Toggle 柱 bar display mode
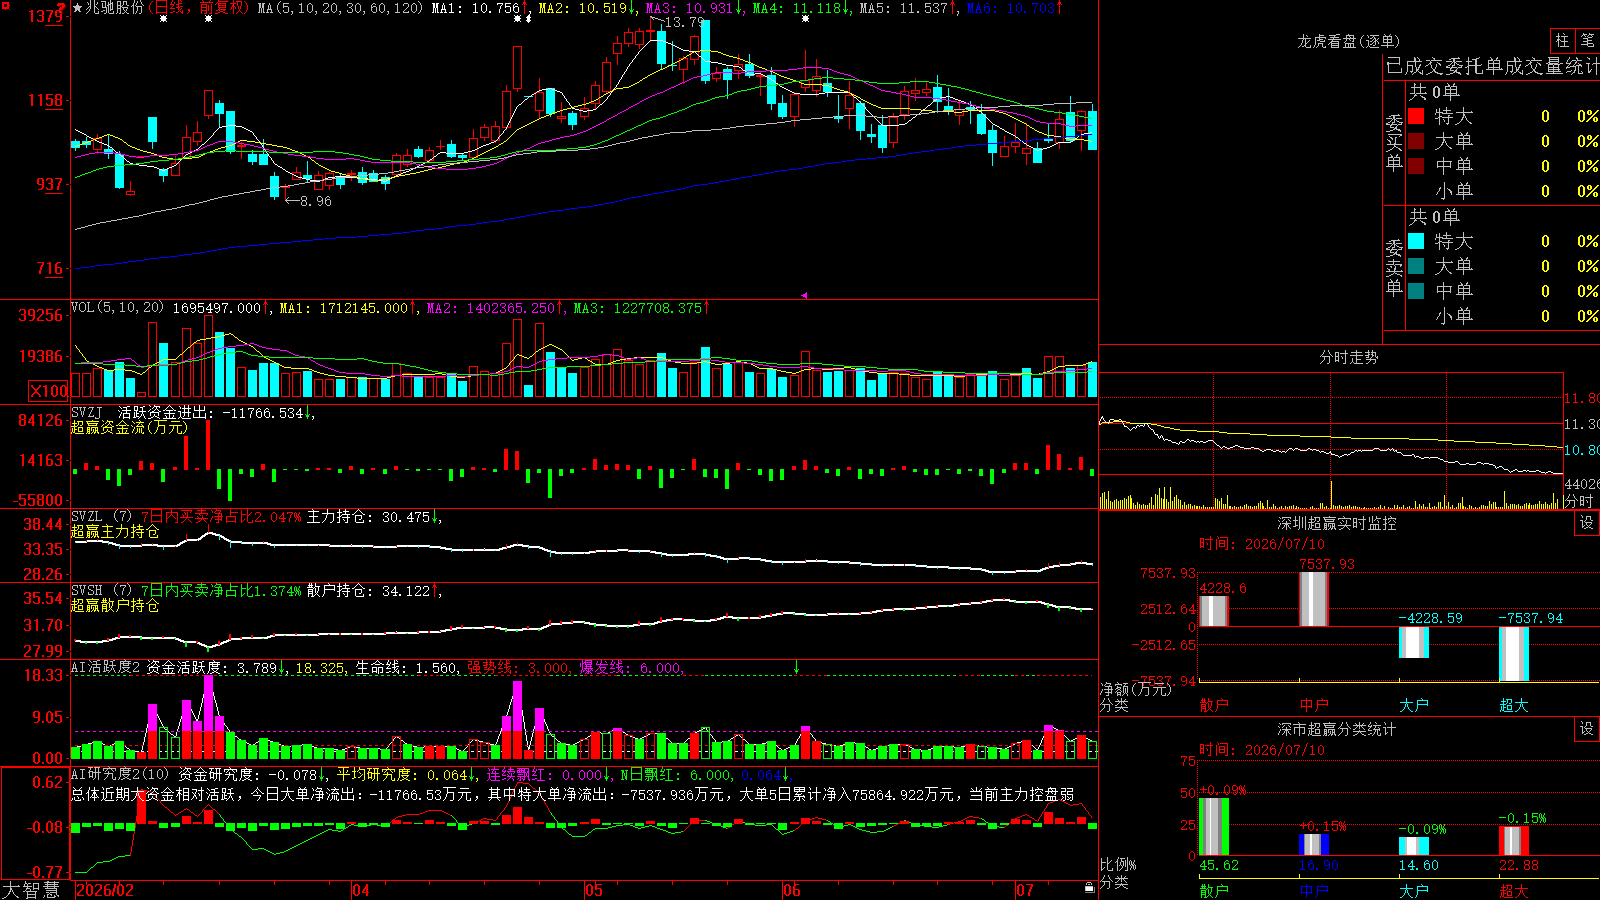Viewport: 1600px width, 900px height. (x=1562, y=40)
